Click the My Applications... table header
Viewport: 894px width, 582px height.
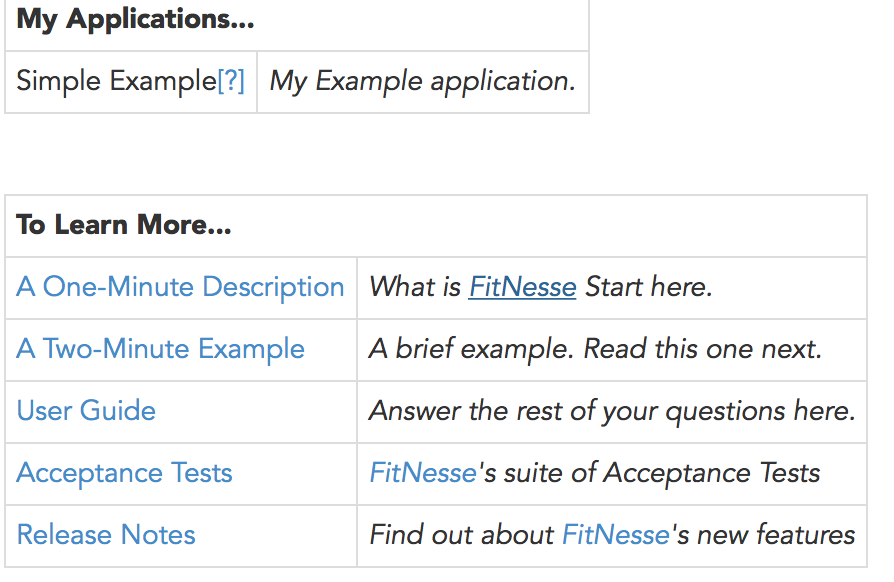coord(135,19)
